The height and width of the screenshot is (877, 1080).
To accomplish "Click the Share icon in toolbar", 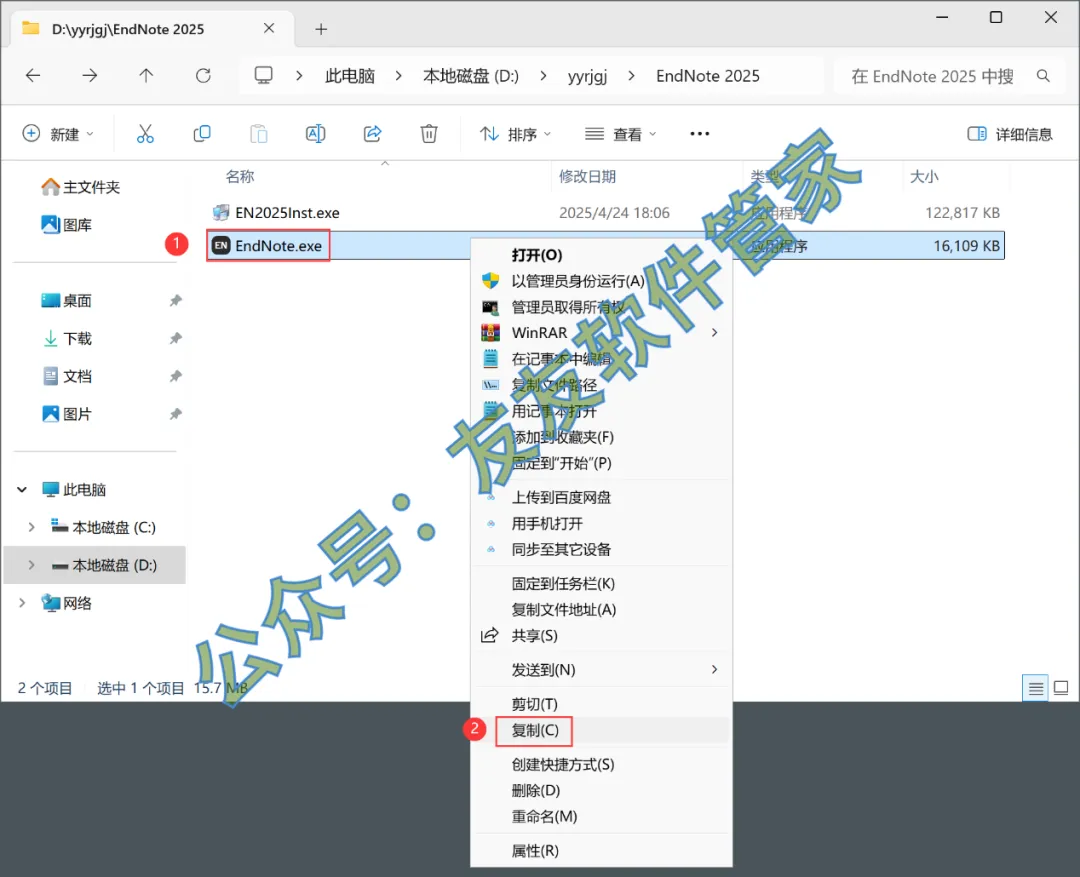I will (x=373, y=134).
